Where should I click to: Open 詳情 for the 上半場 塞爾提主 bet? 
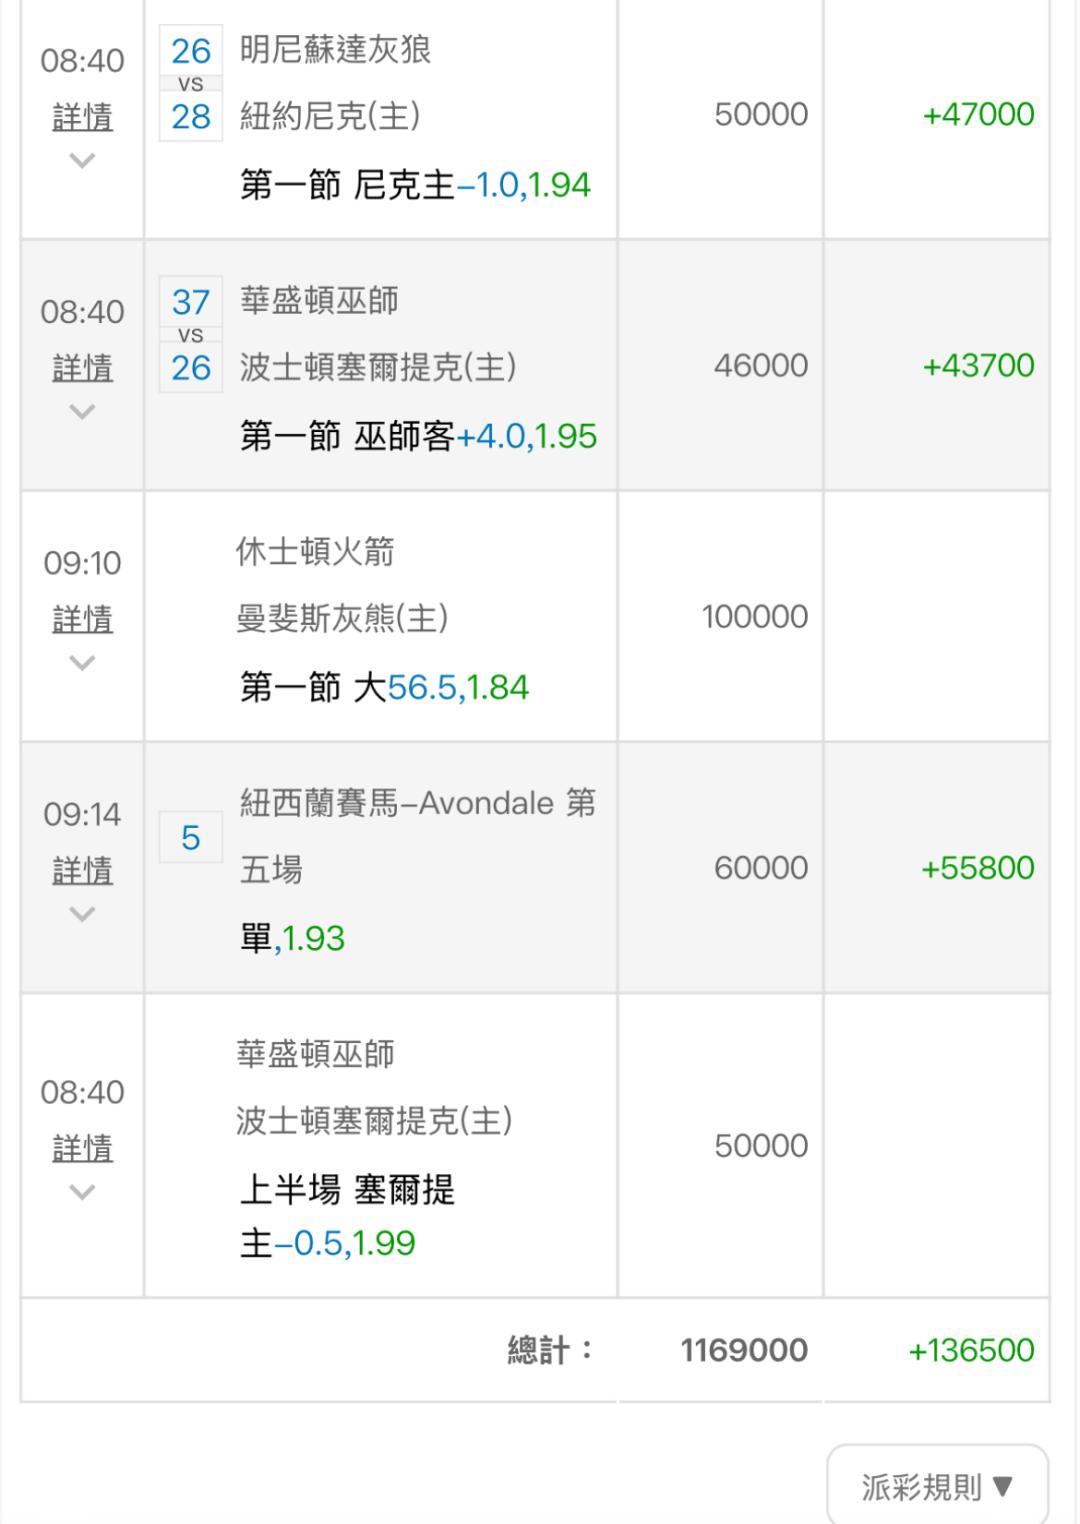coord(82,1149)
